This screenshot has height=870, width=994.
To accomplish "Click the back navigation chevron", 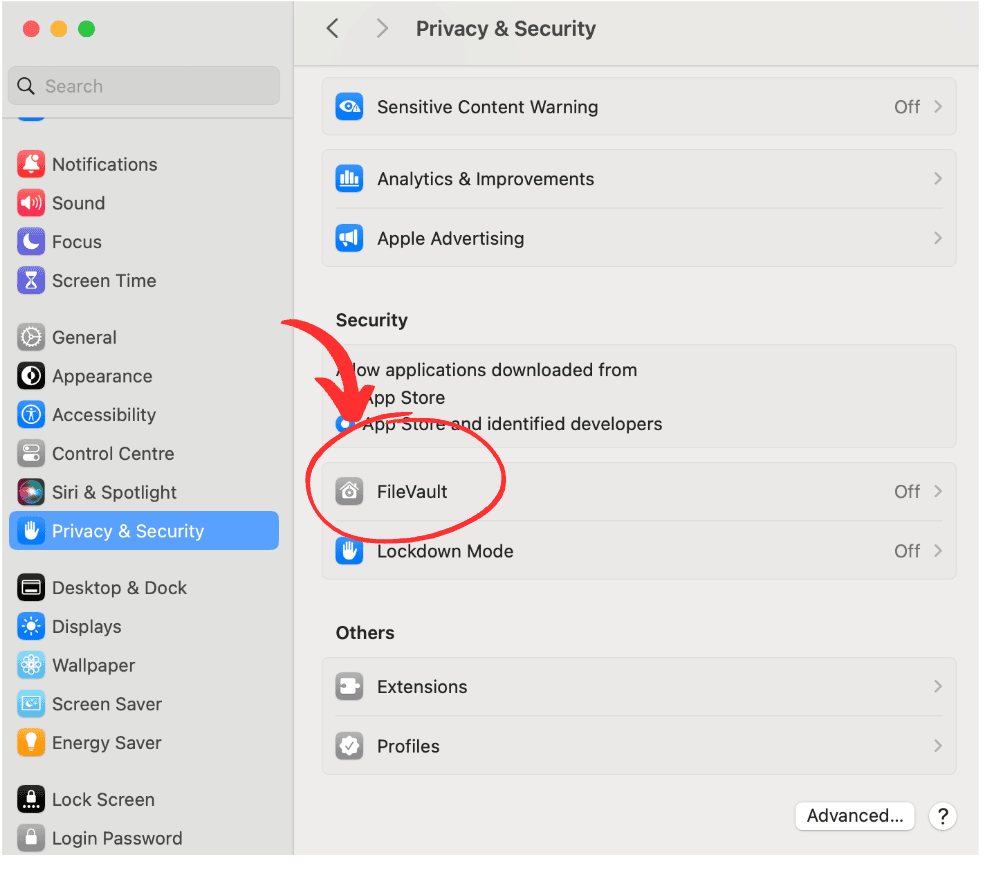I will click(332, 29).
